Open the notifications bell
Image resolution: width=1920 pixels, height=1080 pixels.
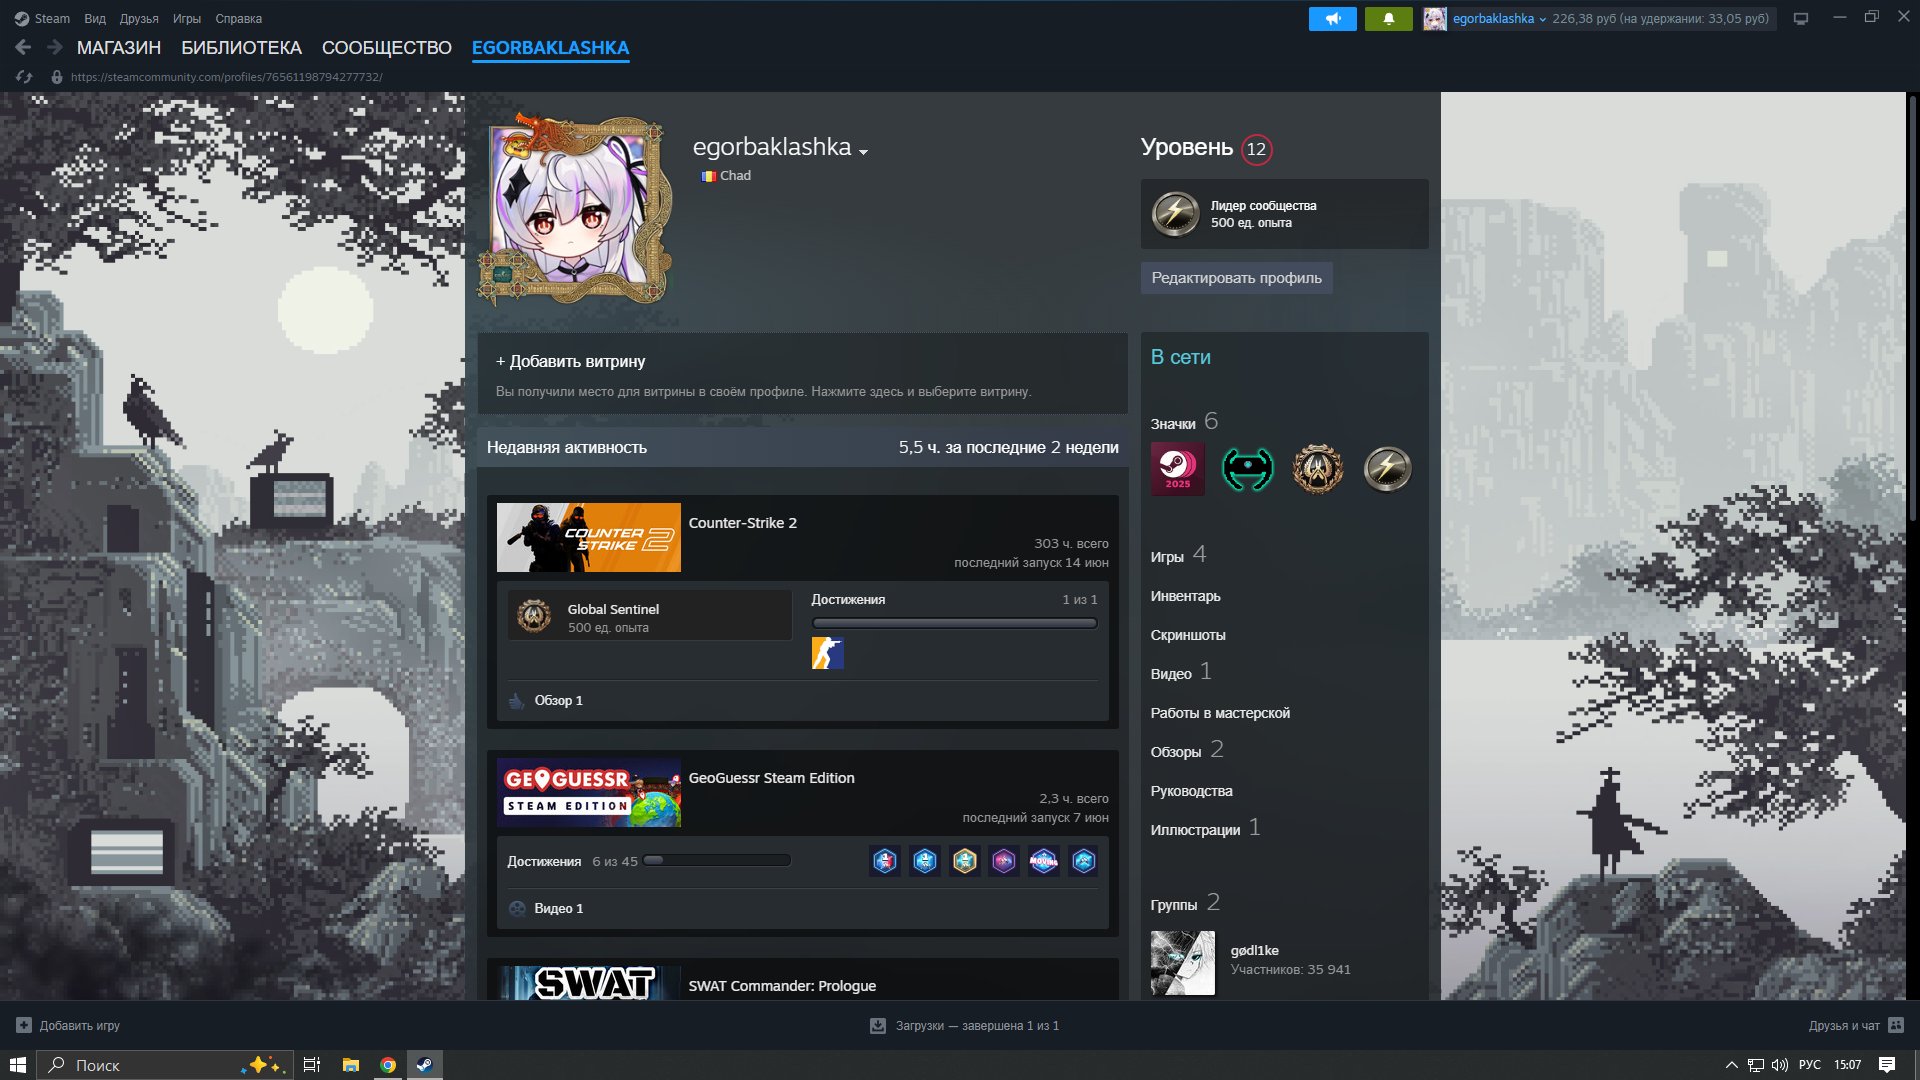[x=1388, y=18]
